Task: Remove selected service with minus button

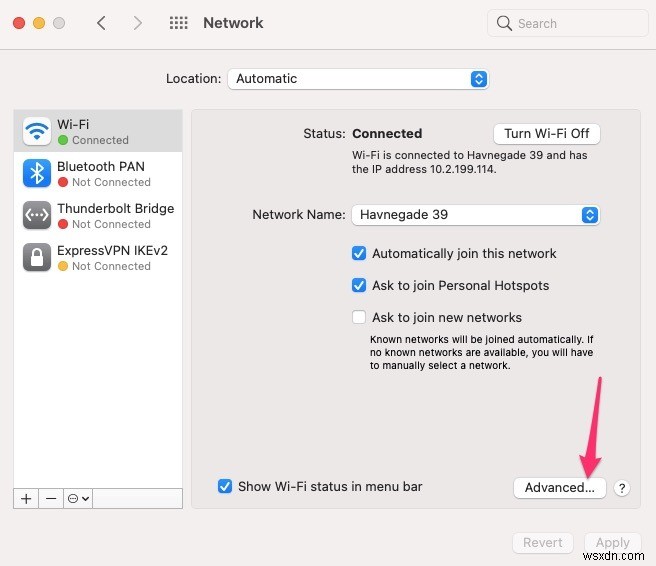Action: pyautogui.click(x=51, y=499)
